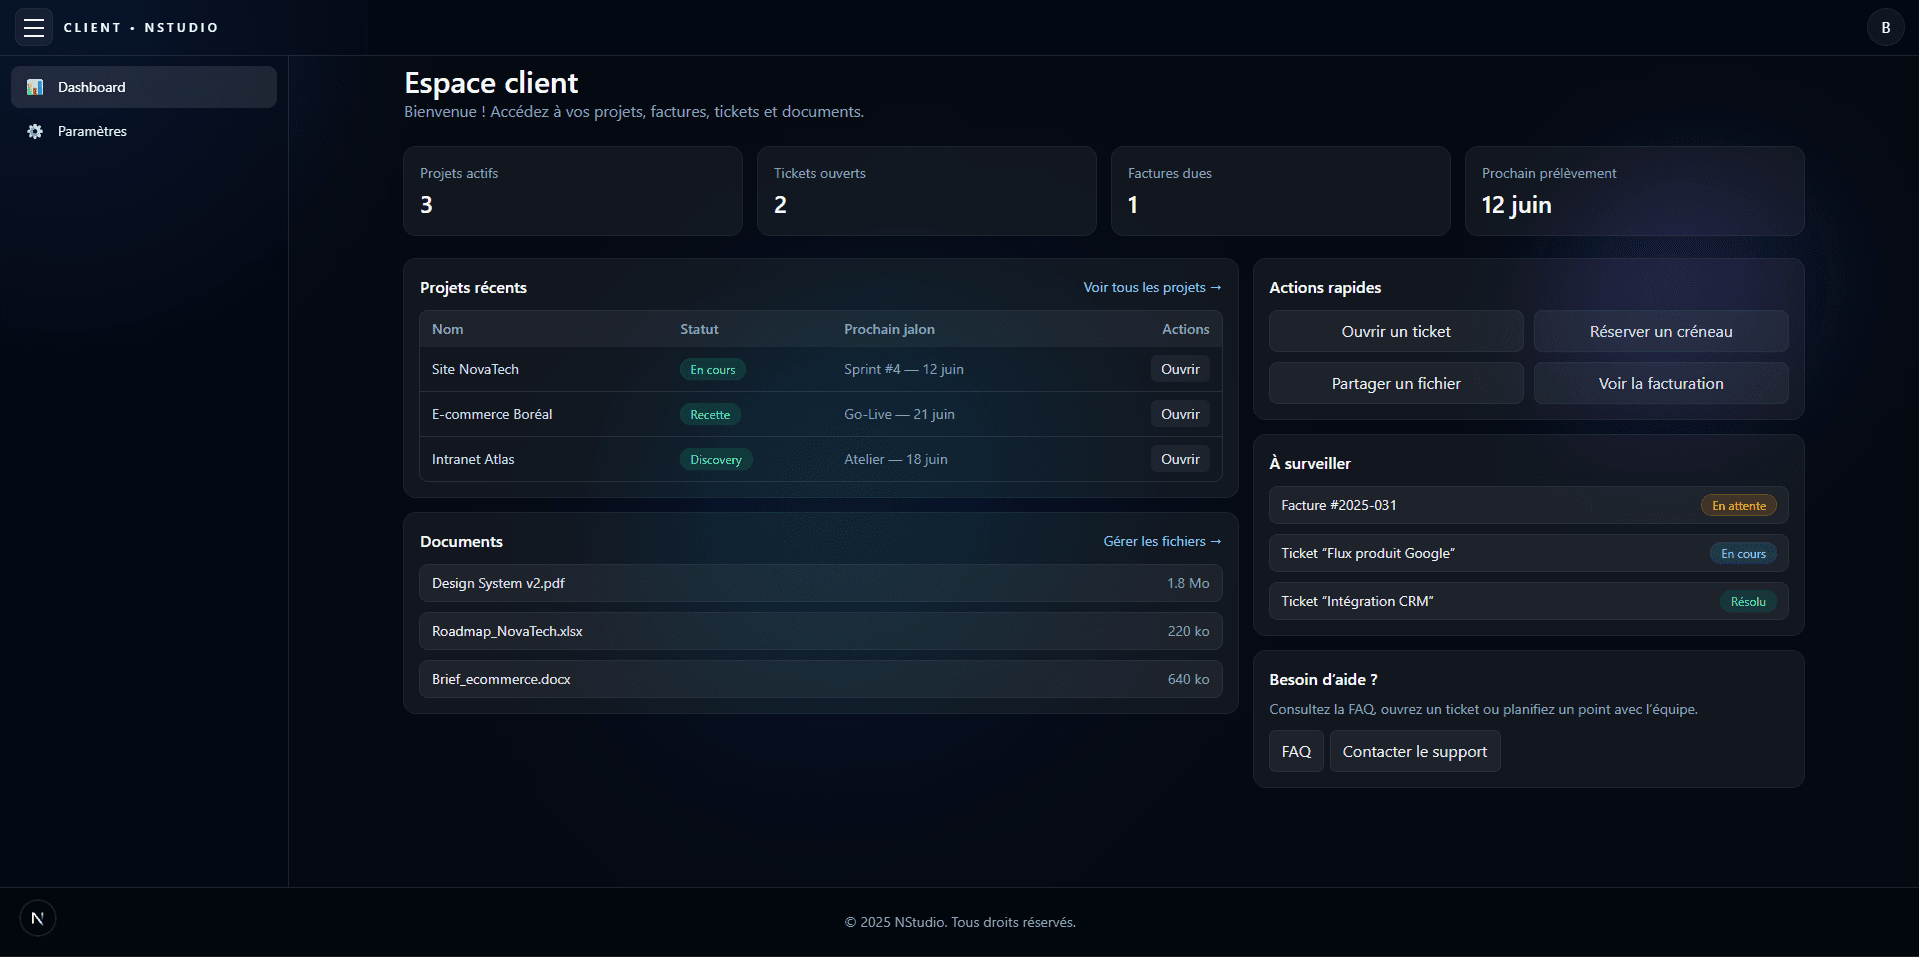1919x957 pixels.
Task: Open the user avatar "B" menu
Action: coord(1885,28)
